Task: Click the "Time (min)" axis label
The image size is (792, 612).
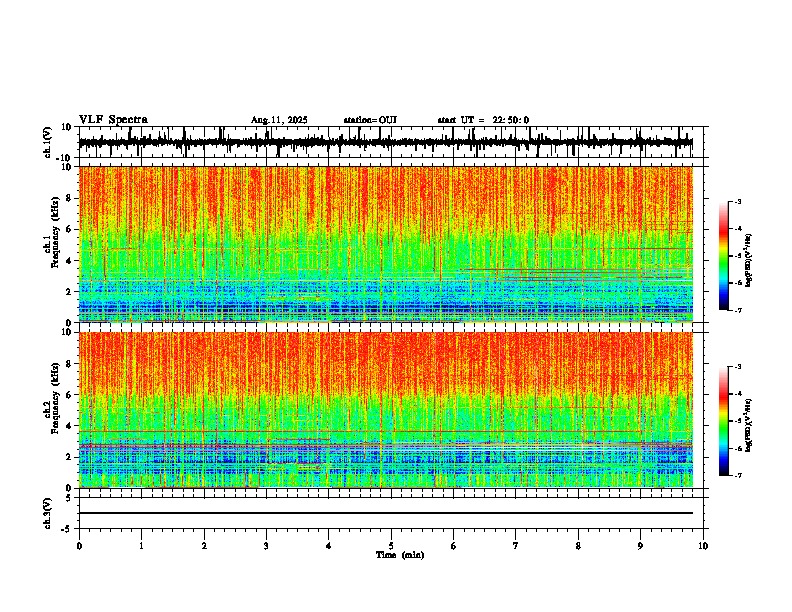Action: (400, 555)
